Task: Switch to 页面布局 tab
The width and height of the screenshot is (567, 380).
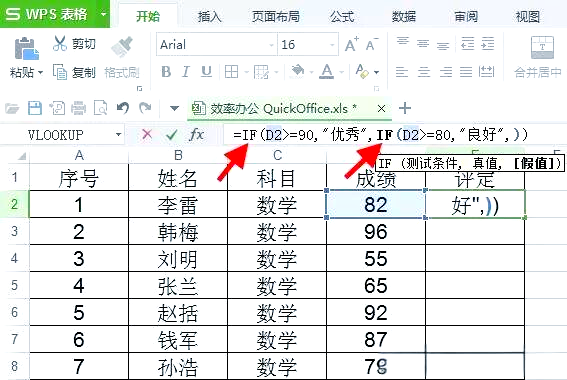Action: coord(276,16)
